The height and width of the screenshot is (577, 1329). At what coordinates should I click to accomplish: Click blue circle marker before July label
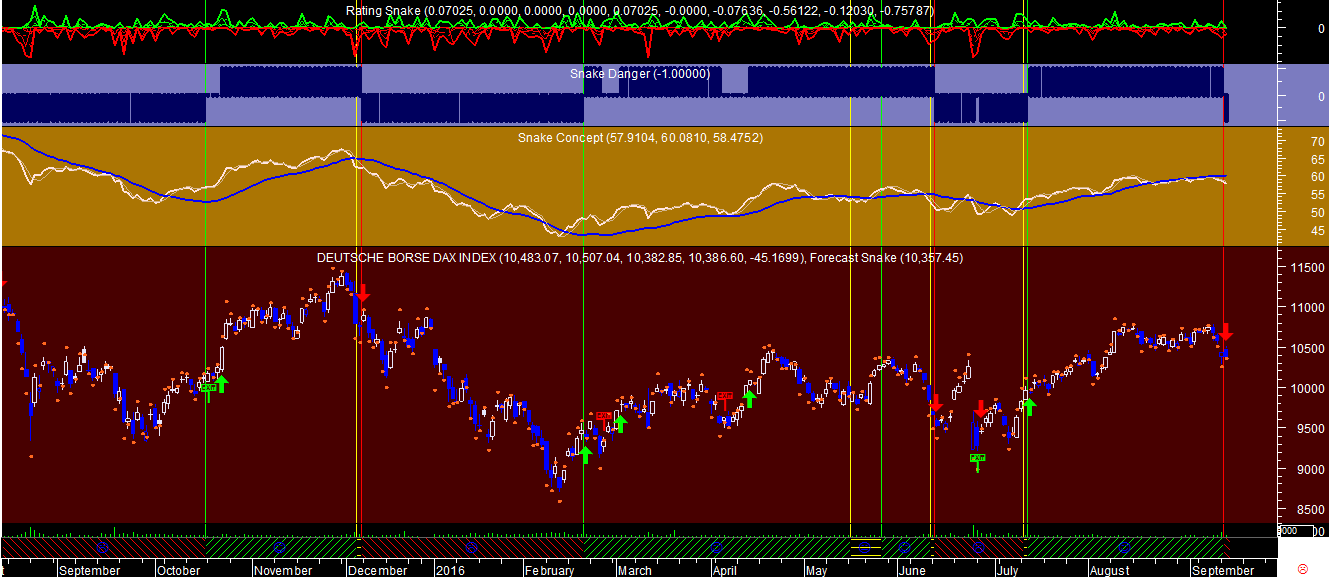point(979,548)
